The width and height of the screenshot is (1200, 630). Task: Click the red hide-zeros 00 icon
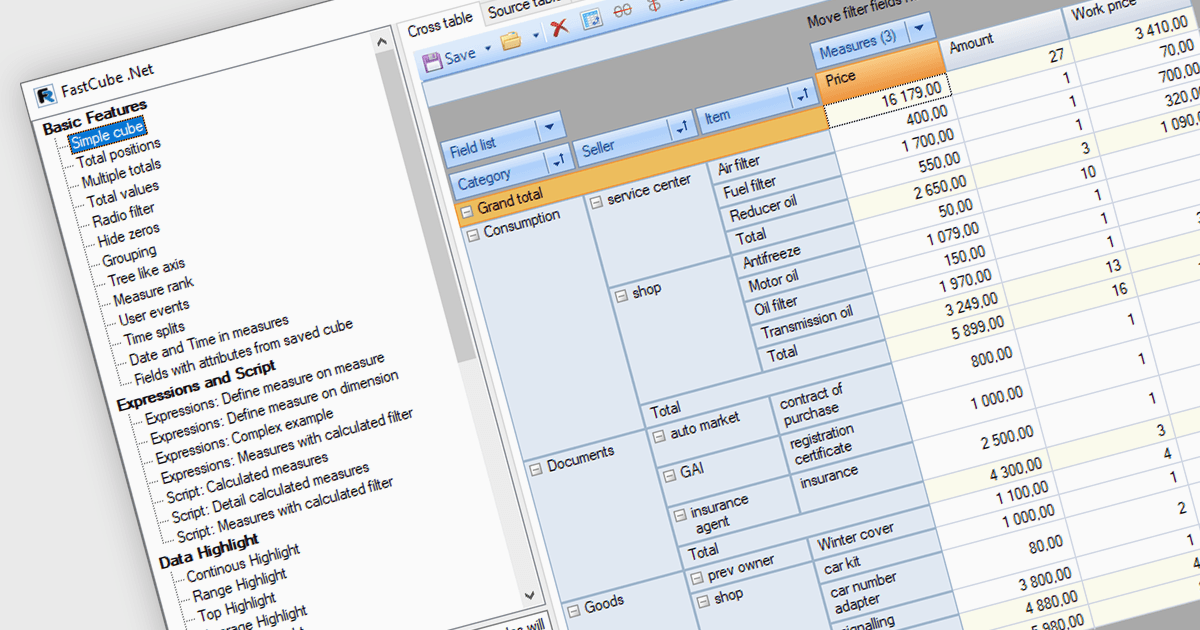coord(624,11)
